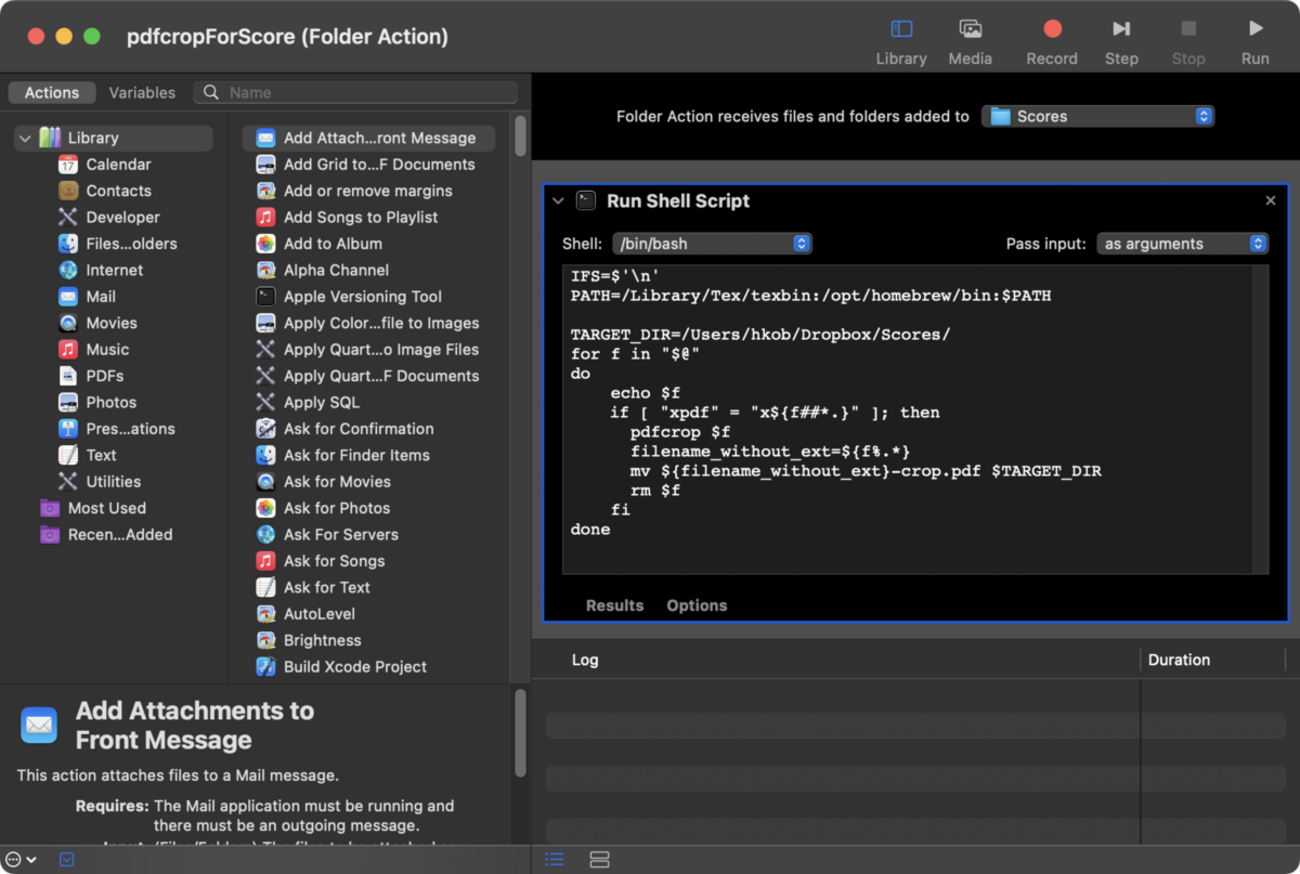Select Add Attachments to Front Message action

(x=368, y=138)
